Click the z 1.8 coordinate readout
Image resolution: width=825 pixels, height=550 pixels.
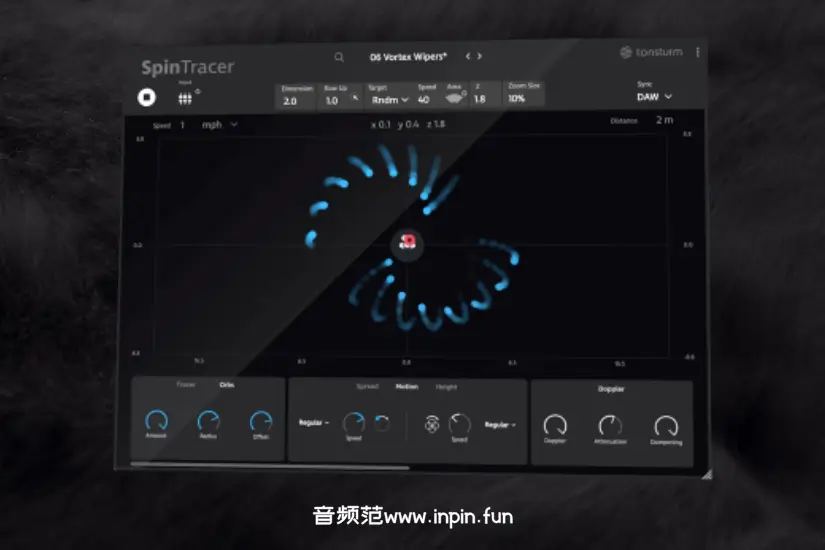coord(436,124)
